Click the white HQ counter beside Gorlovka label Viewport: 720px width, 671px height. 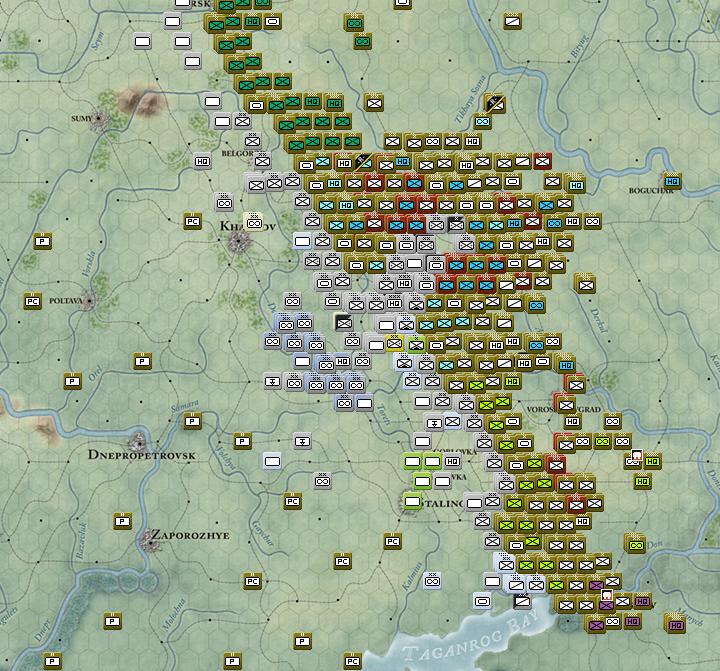[x=452, y=461]
